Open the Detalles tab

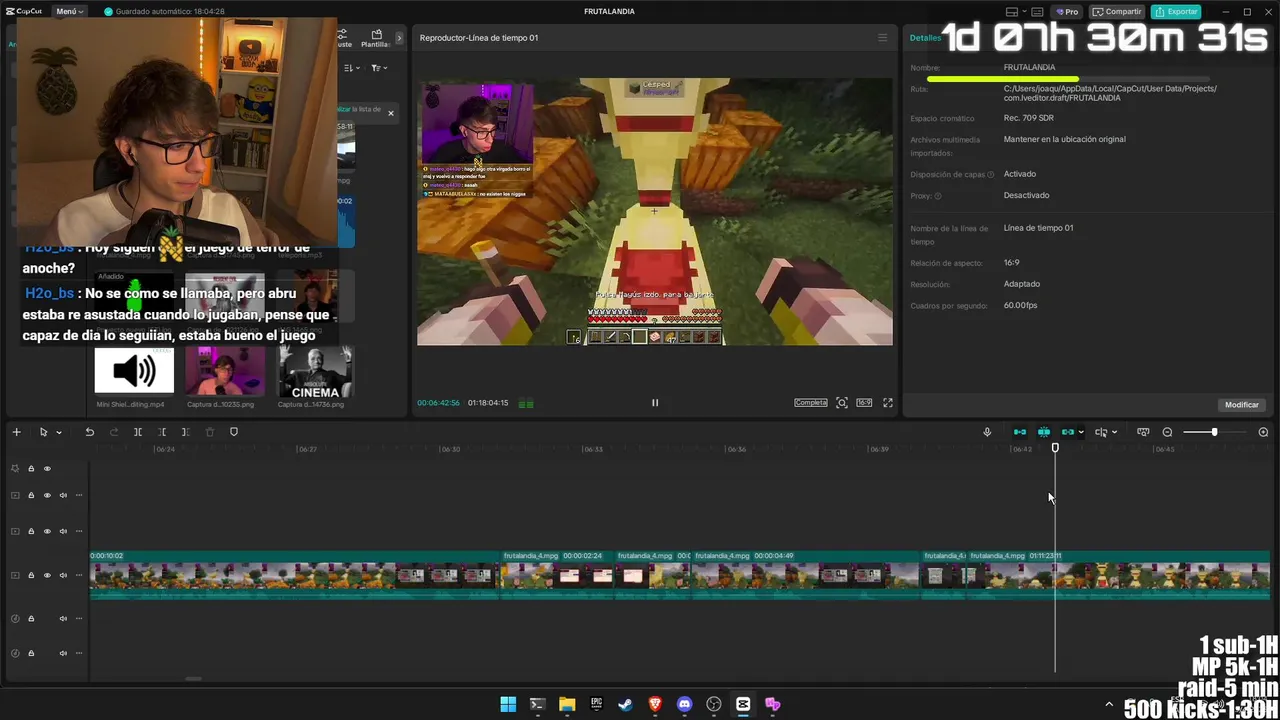click(x=925, y=38)
